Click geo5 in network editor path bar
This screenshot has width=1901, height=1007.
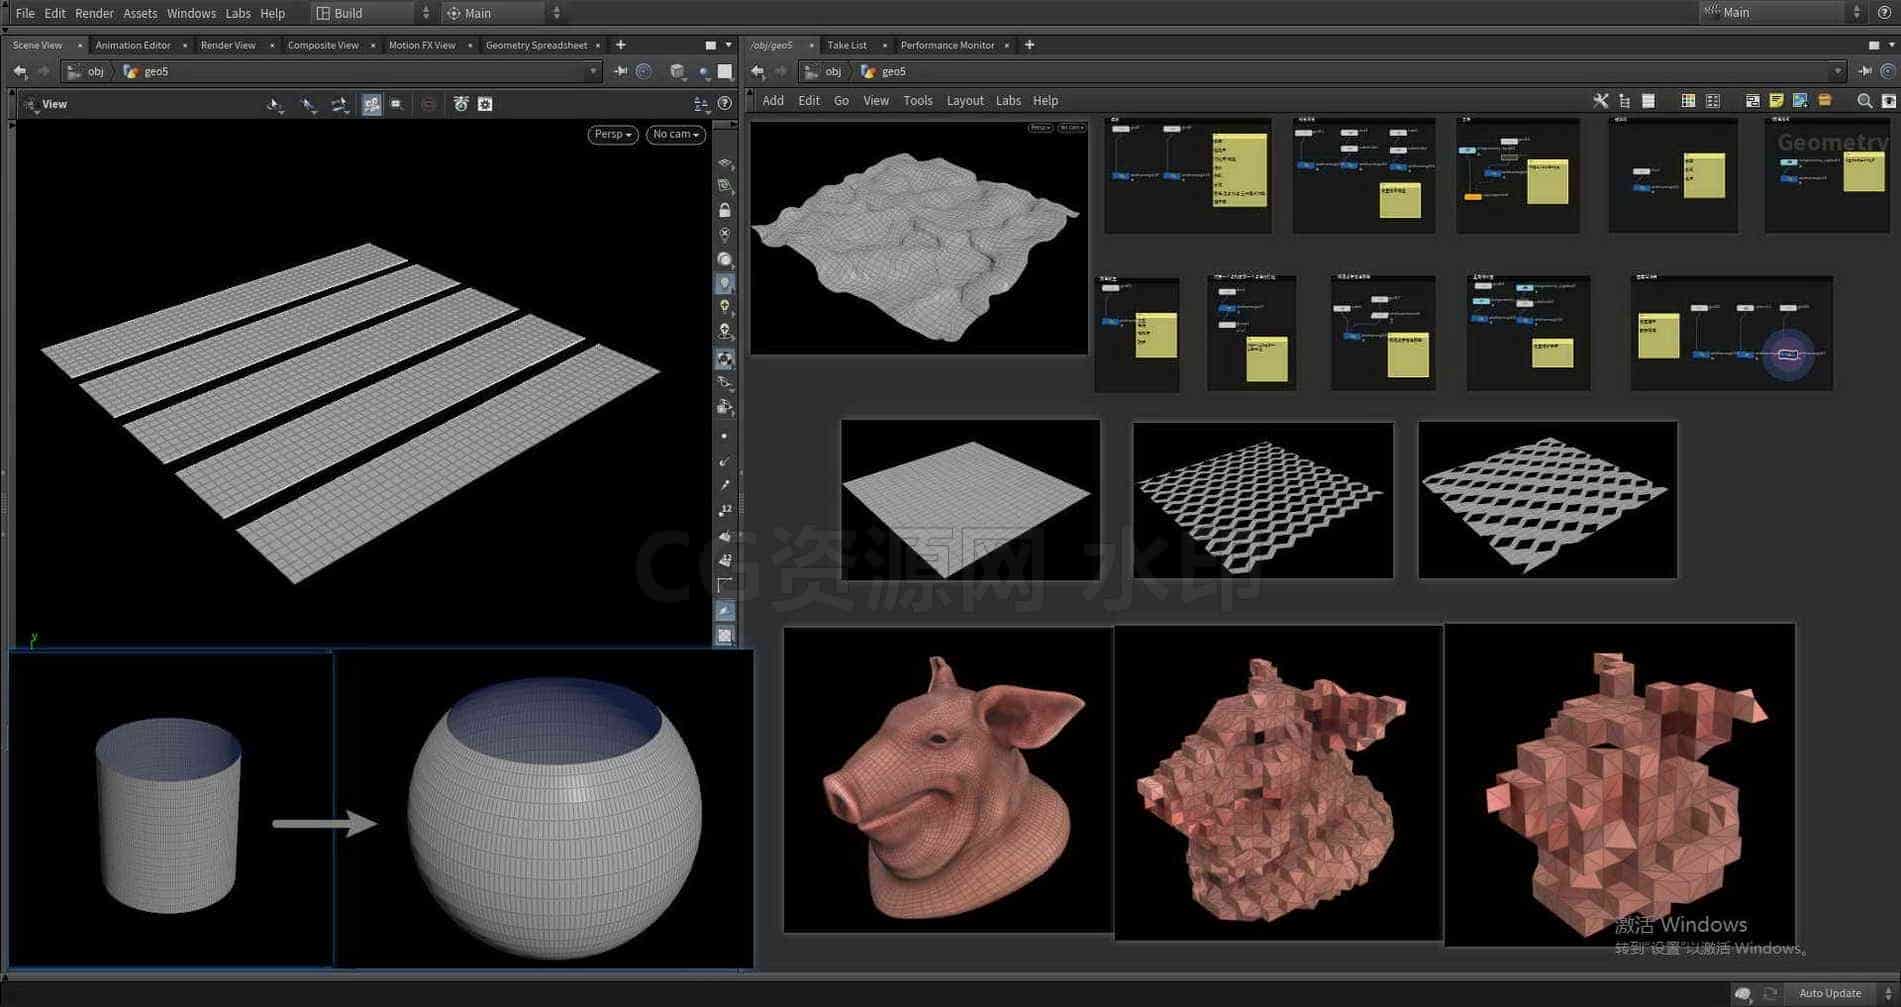(893, 71)
